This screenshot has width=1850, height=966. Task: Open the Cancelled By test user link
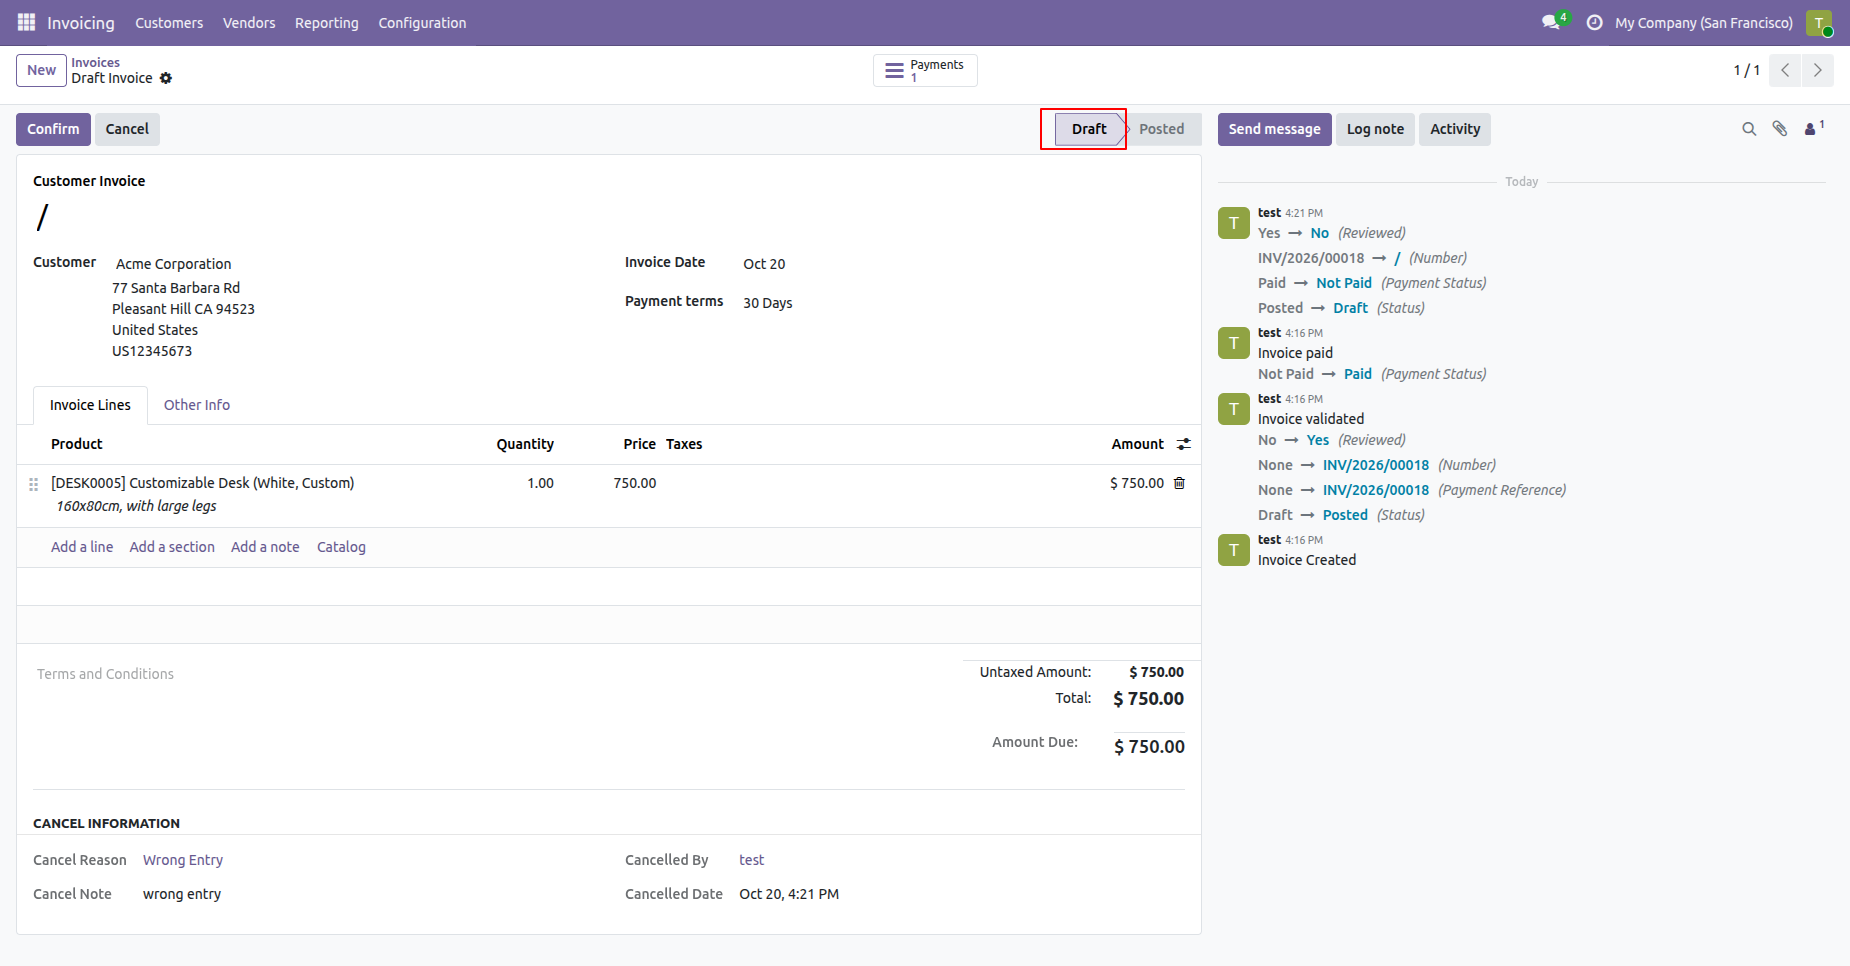tap(751, 860)
